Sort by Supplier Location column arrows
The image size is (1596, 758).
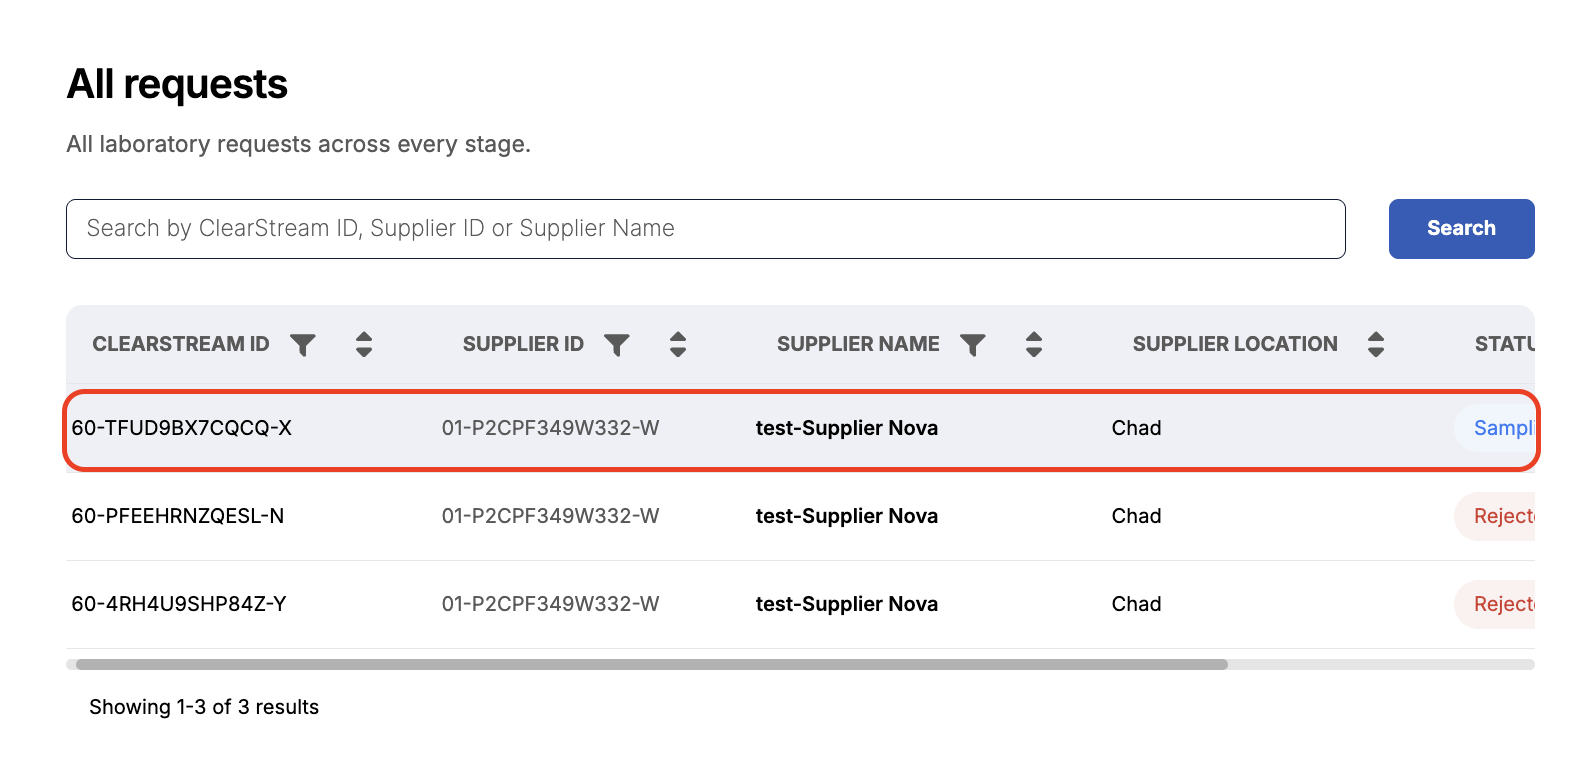(x=1376, y=344)
